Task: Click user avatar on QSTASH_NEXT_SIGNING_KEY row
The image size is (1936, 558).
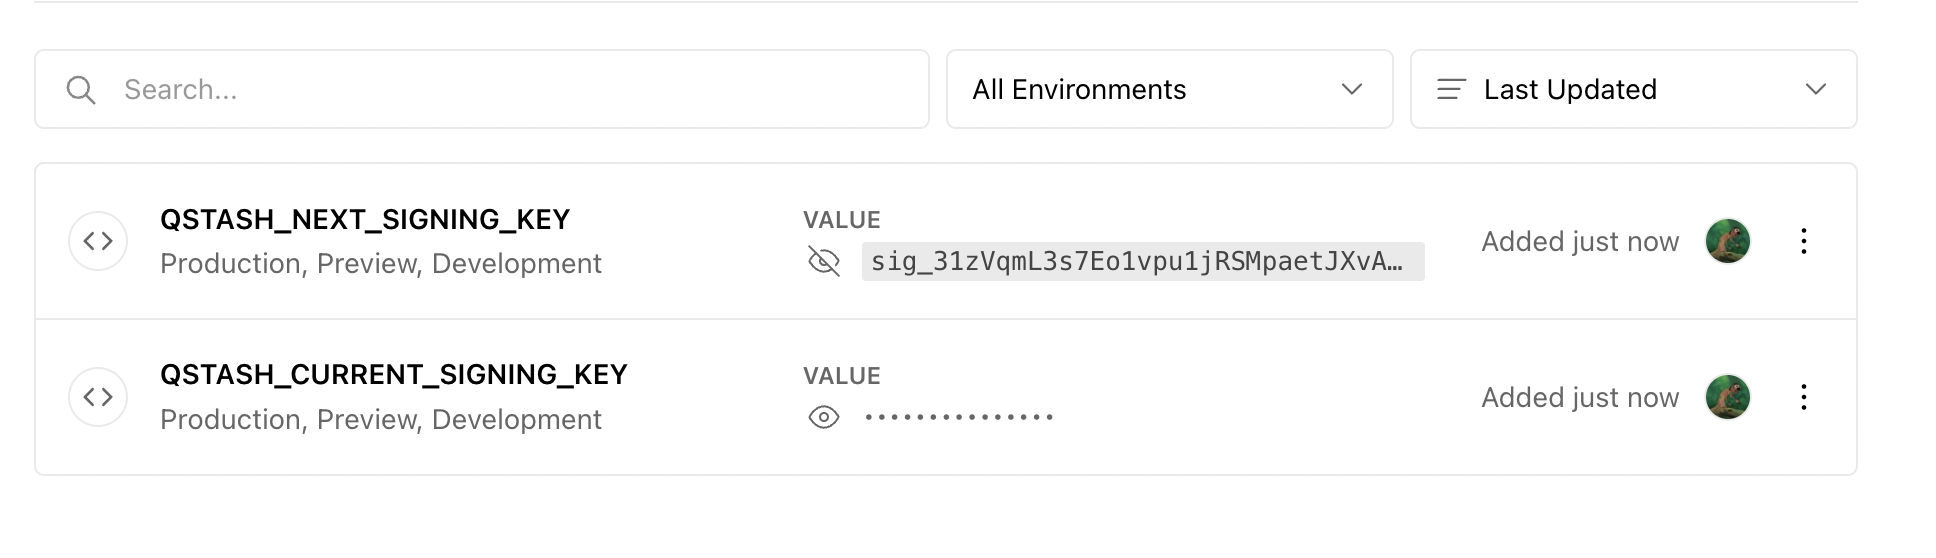Action: click(1728, 241)
